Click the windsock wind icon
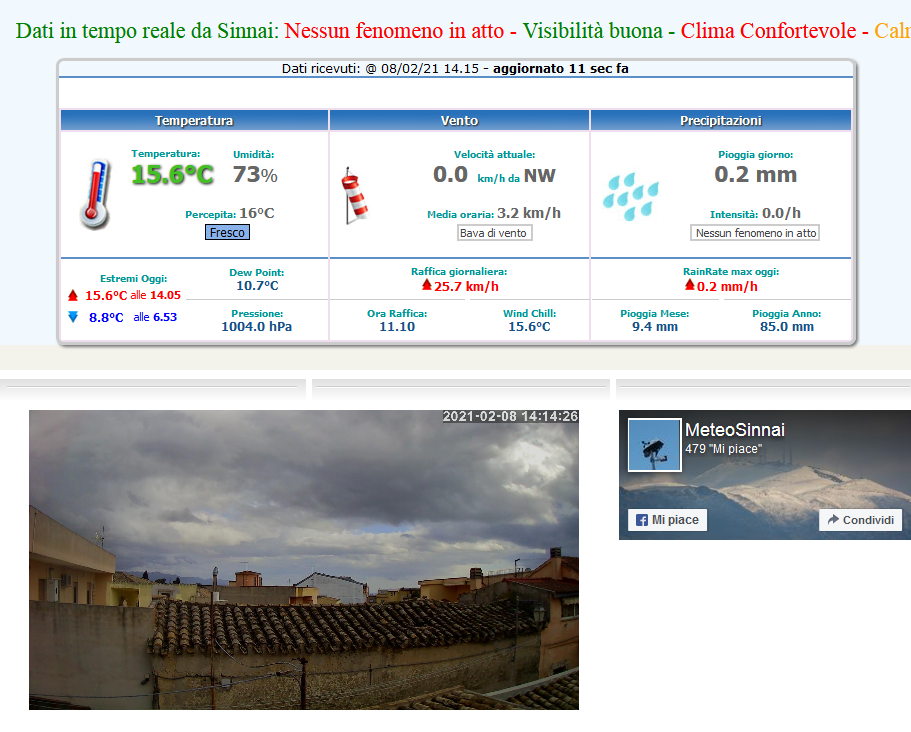The height and width of the screenshot is (732, 911). 354,195
